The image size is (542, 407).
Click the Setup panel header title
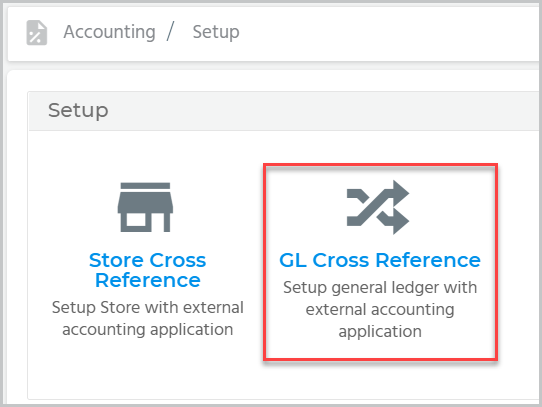pyautogui.click(x=78, y=111)
